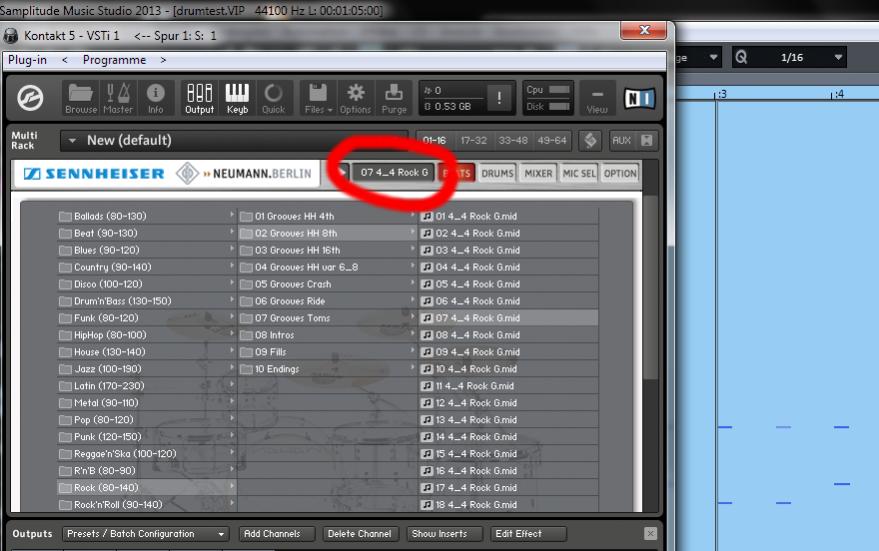Click the 07 4_4 Rock G groove name
Image resolution: width=879 pixels, height=551 pixels.
[394, 172]
